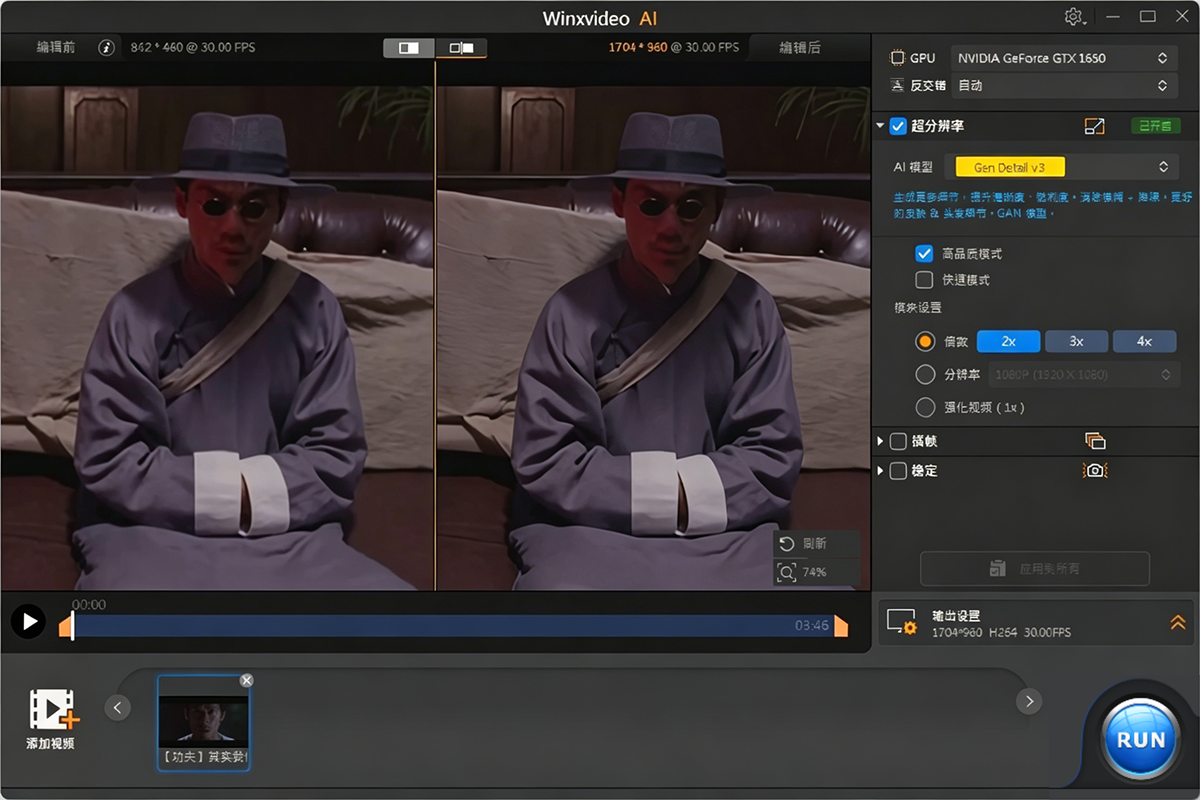Open the 1080P resolution dropdown

[1083, 374]
